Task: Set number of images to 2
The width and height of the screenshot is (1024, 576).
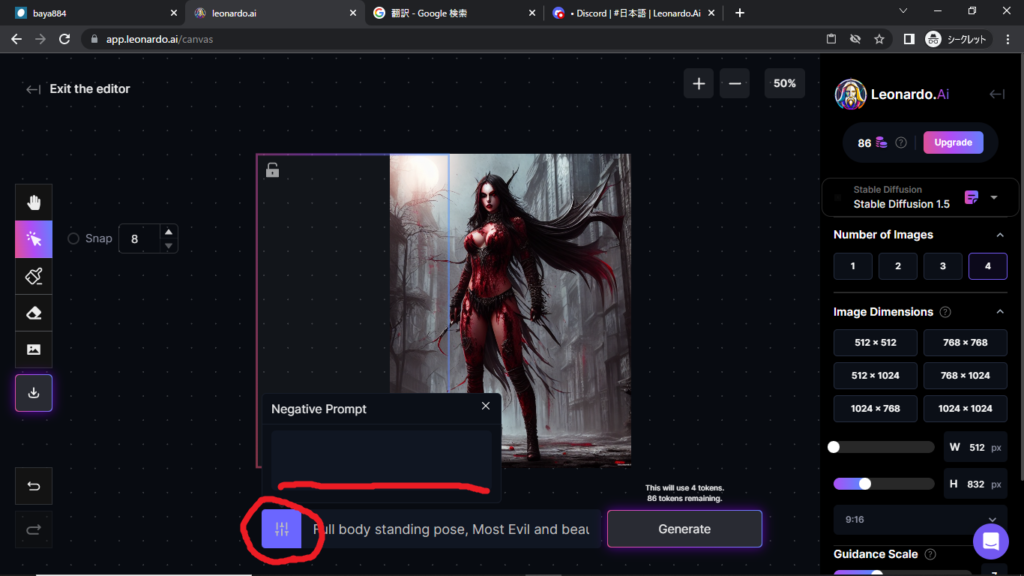Action: (898, 266)
